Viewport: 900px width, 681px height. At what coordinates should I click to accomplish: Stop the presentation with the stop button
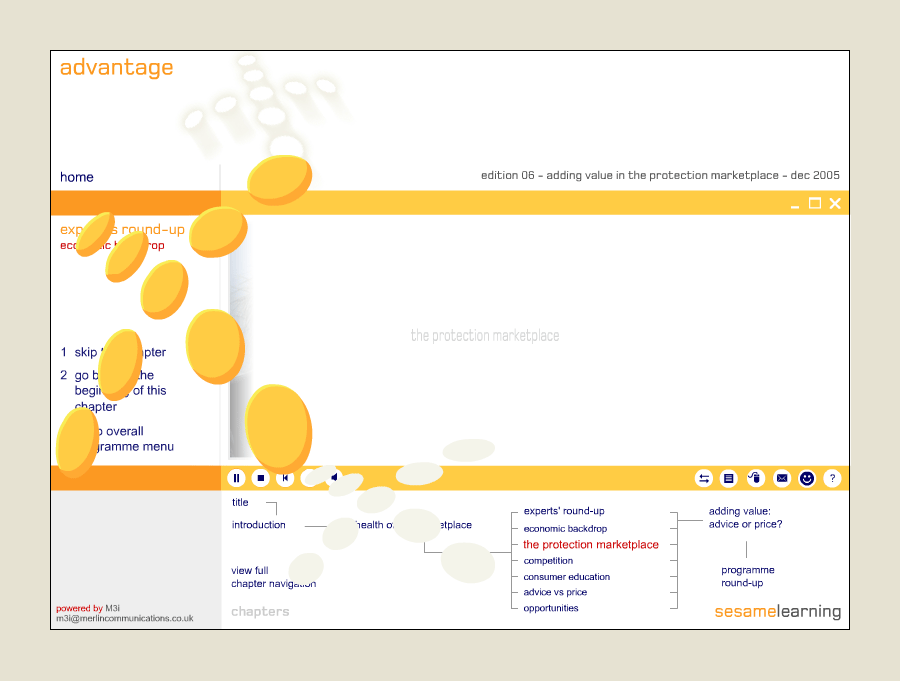pos(261,478)
